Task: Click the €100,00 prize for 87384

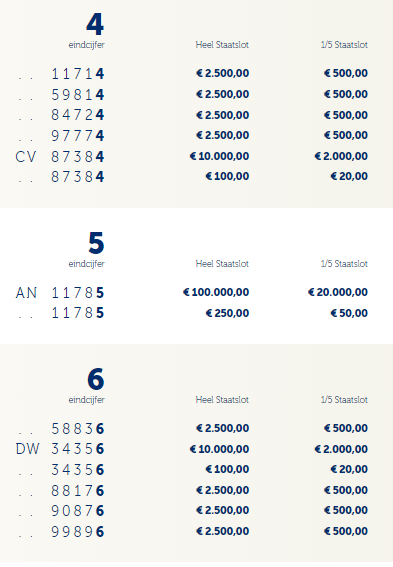Action: 227,176
